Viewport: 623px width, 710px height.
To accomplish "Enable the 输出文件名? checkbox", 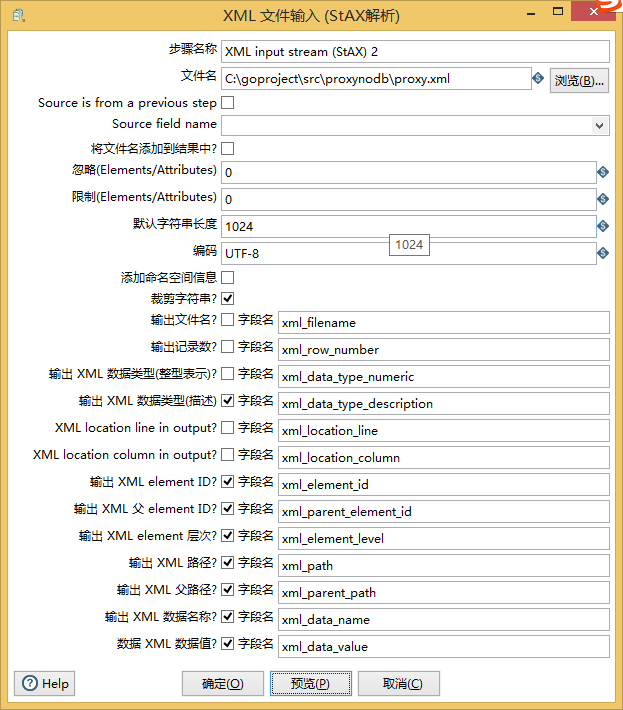I will click(228, 320).
